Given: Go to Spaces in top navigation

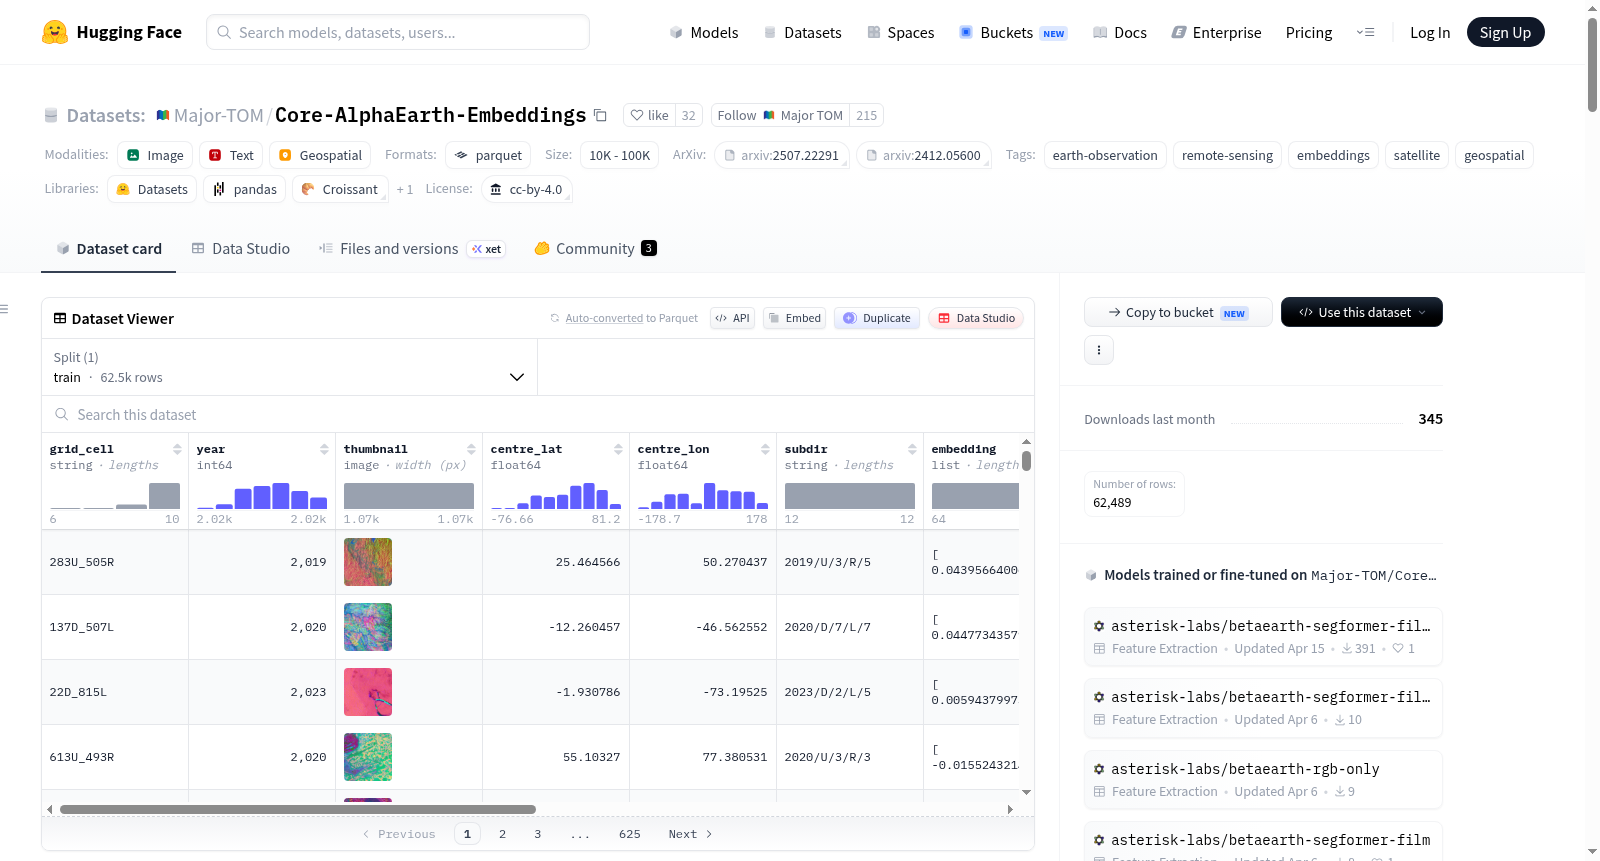Looking at the screenshot, I should [x=901, y=33].
